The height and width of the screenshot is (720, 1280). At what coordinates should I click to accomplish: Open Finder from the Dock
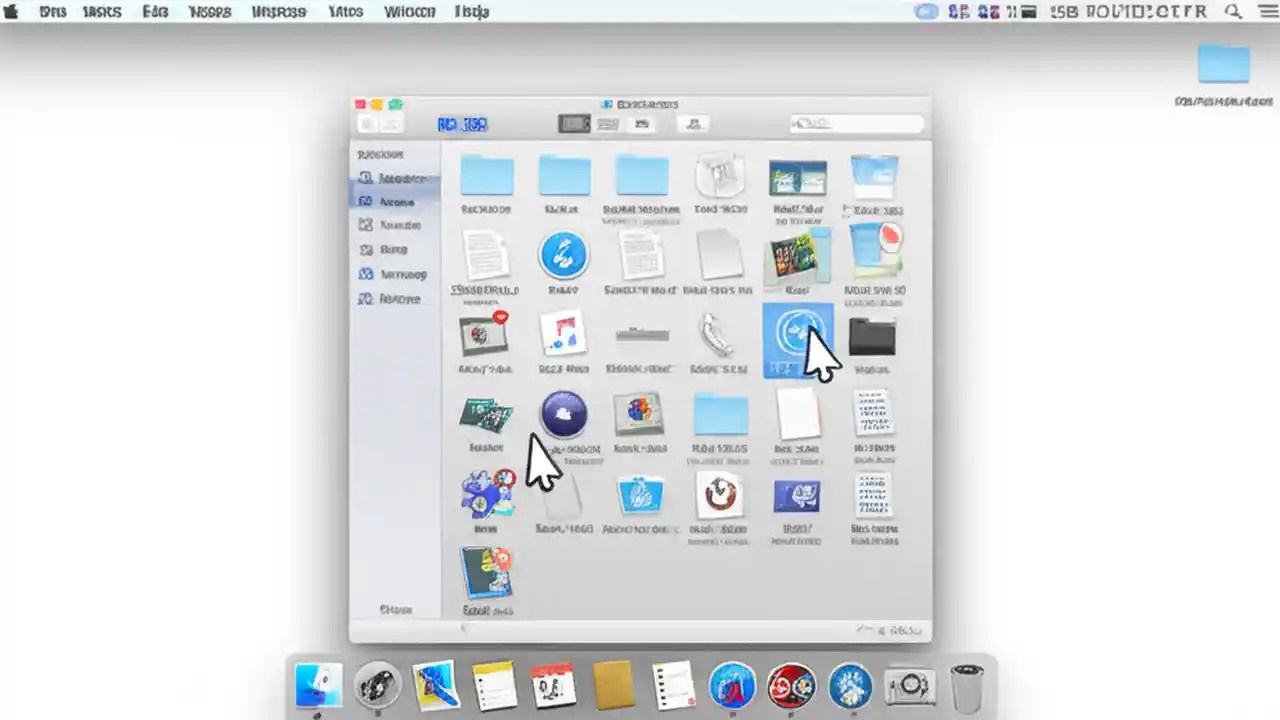tap(318, 685)
